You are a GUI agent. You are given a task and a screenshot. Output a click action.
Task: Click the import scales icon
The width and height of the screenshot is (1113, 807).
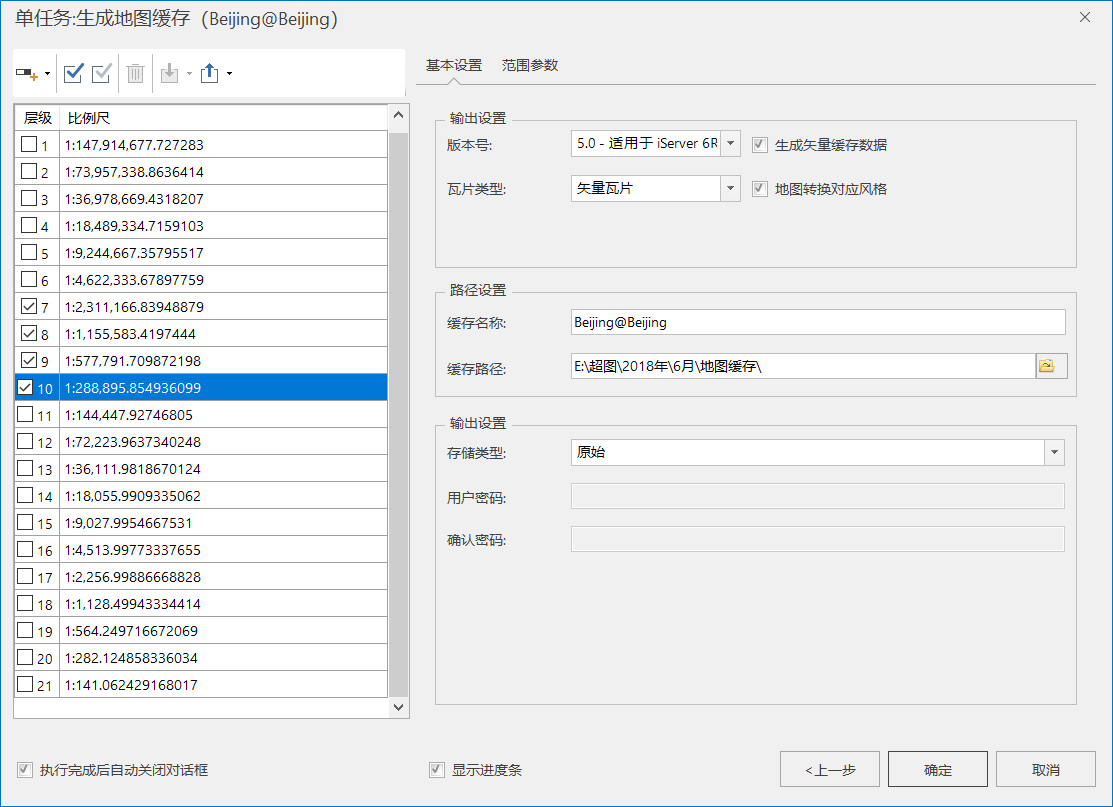pyautogui.click(x=169, y=73)
